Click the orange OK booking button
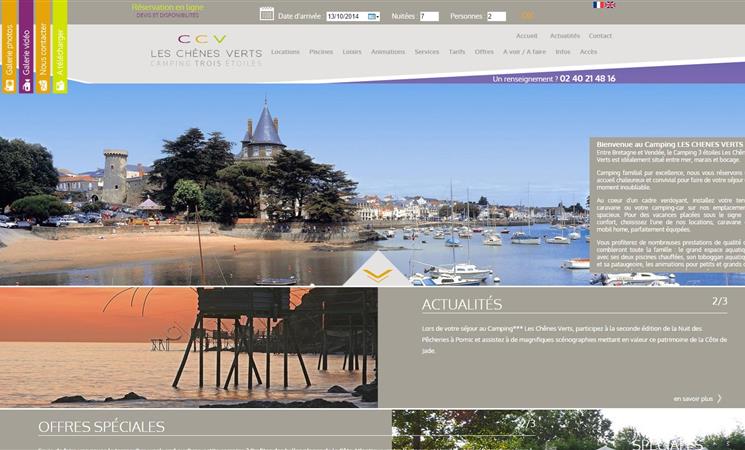 click(527, 16)
